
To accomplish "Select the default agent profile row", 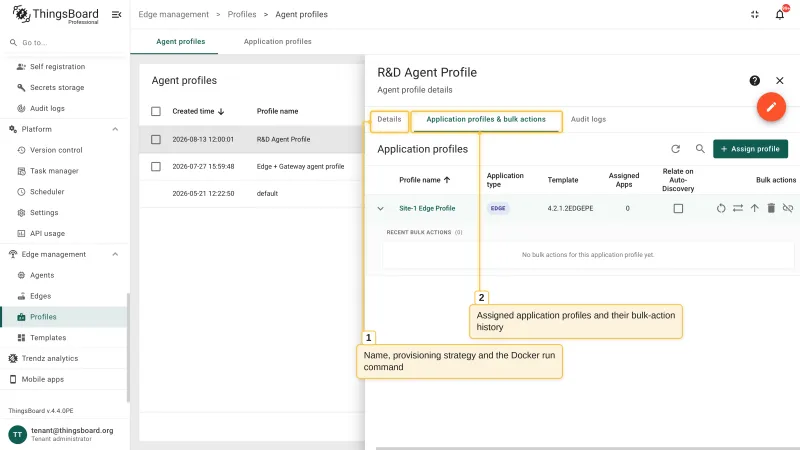I will (x=252, y=193).
